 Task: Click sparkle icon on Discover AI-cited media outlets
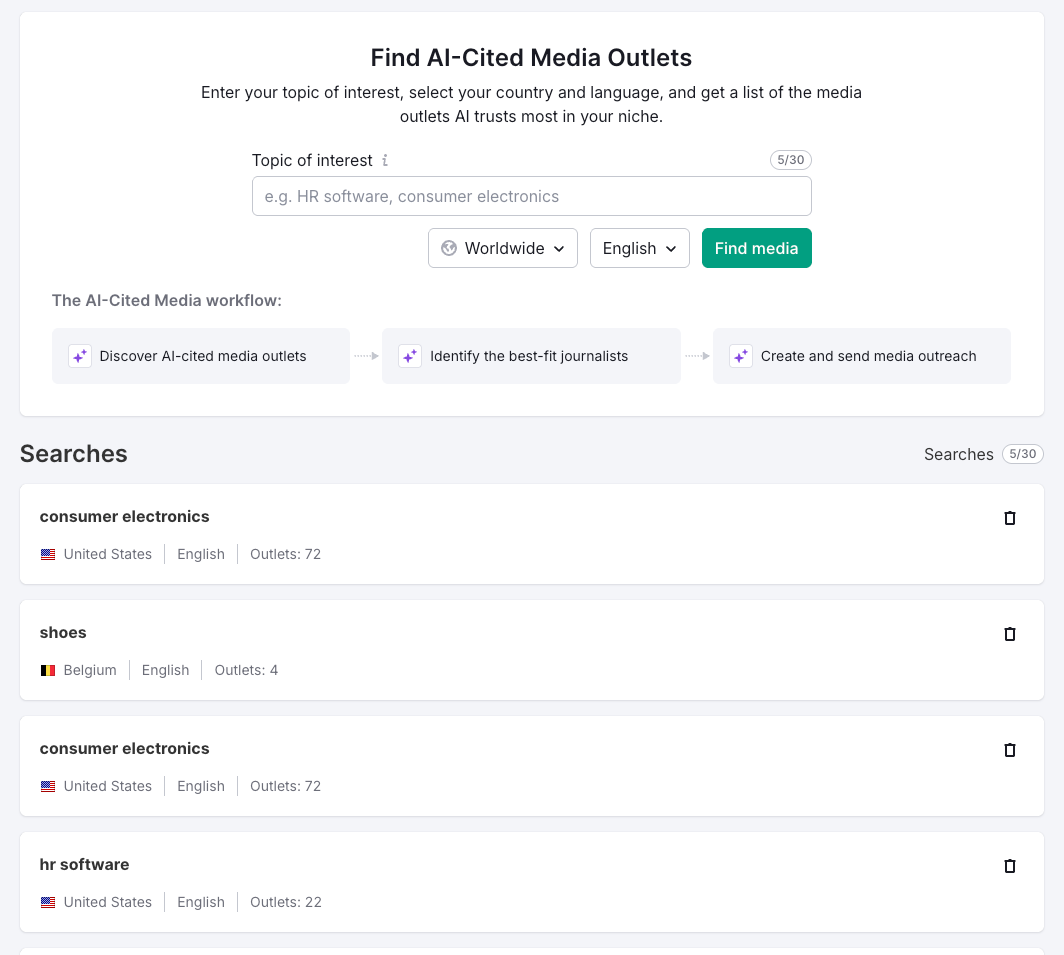80,356
